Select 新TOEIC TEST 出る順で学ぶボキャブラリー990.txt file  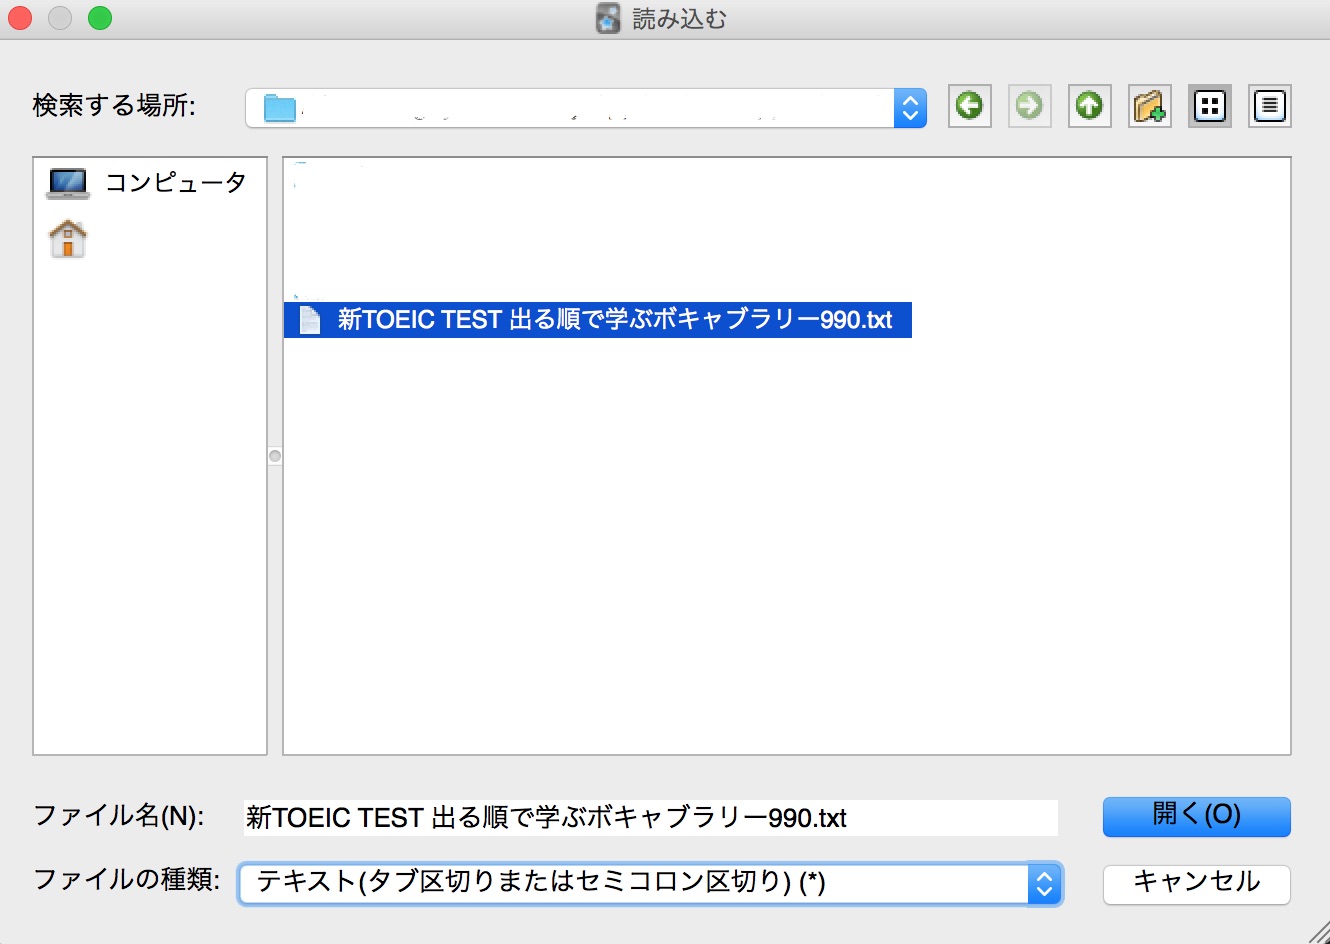tap(598, 320)
